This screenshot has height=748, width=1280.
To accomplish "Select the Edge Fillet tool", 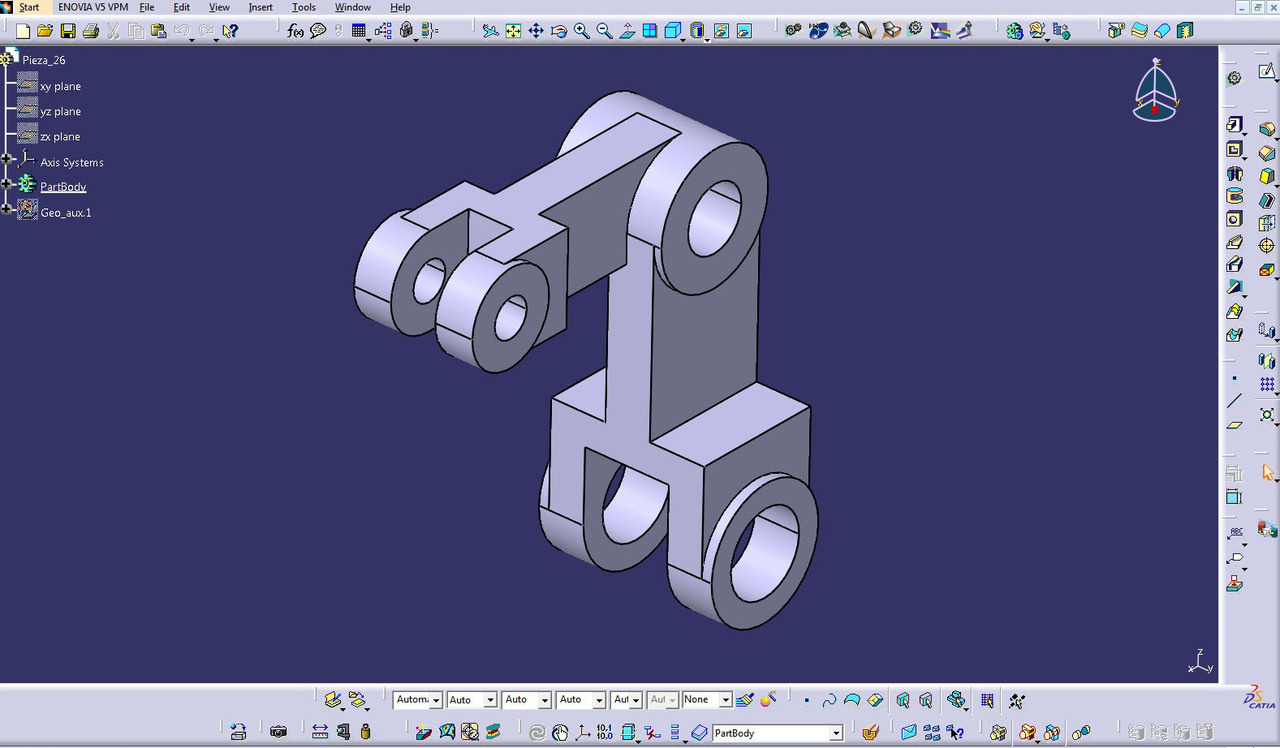I will click(x=1267, y=129).
